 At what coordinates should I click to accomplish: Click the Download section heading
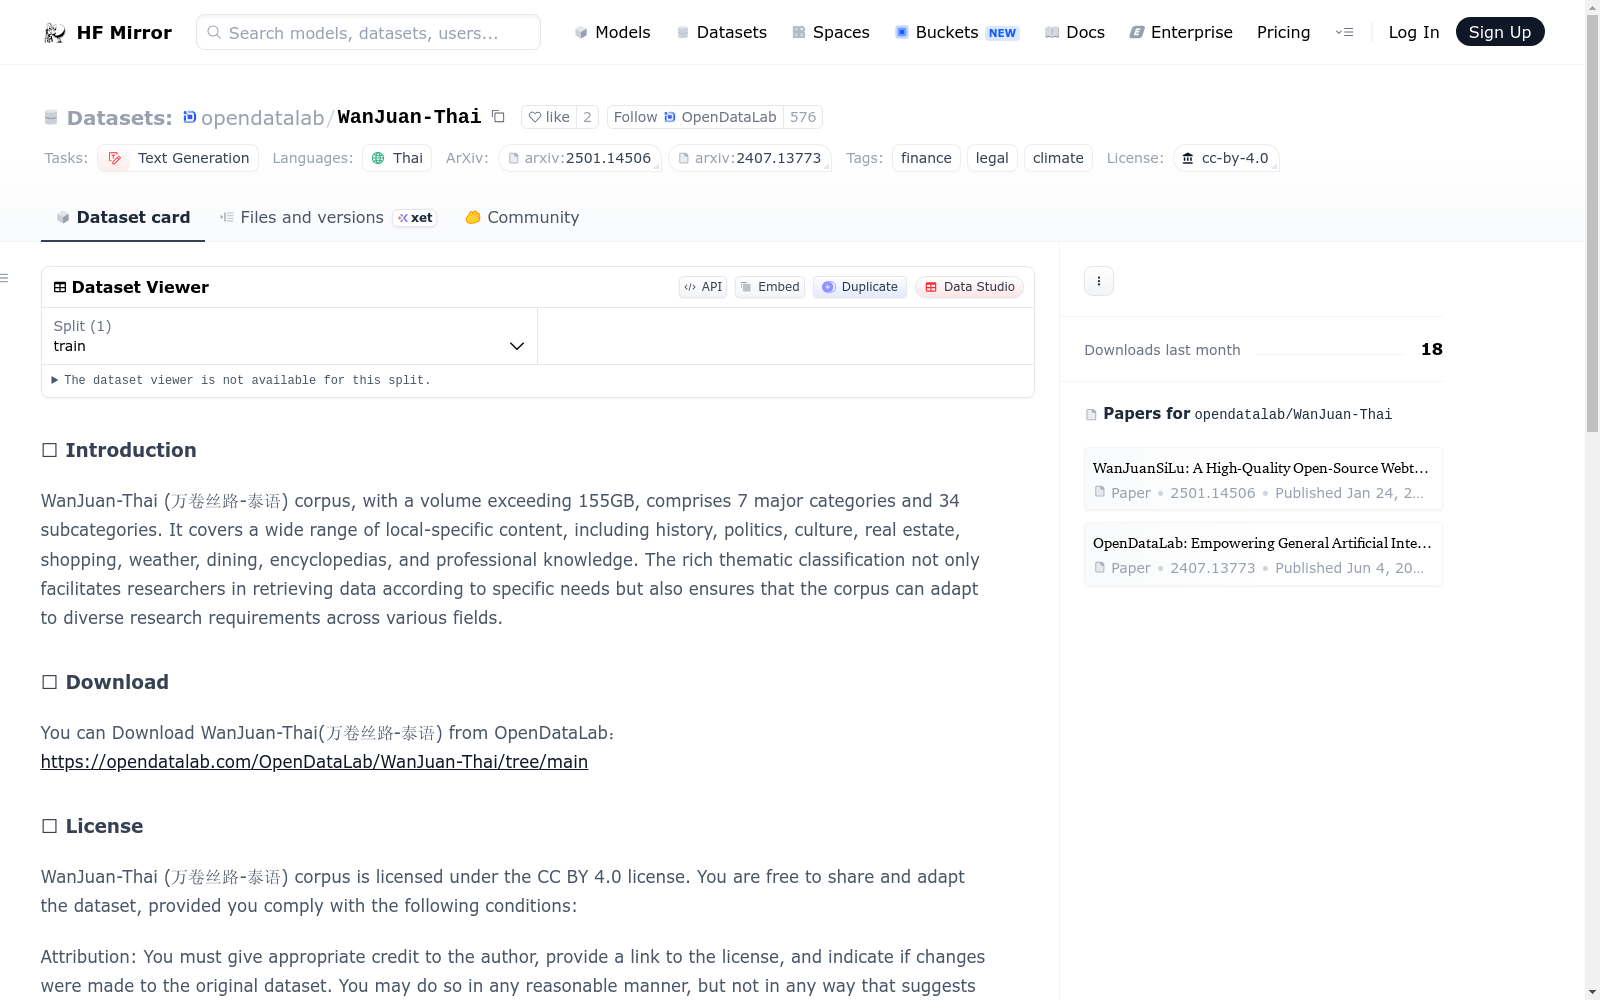117,682
